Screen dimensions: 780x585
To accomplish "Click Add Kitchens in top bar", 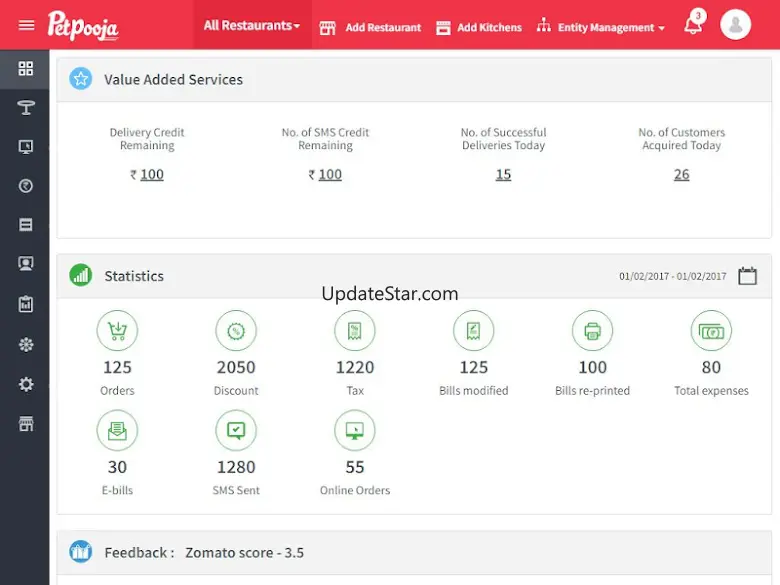I will tap(479, 27).
